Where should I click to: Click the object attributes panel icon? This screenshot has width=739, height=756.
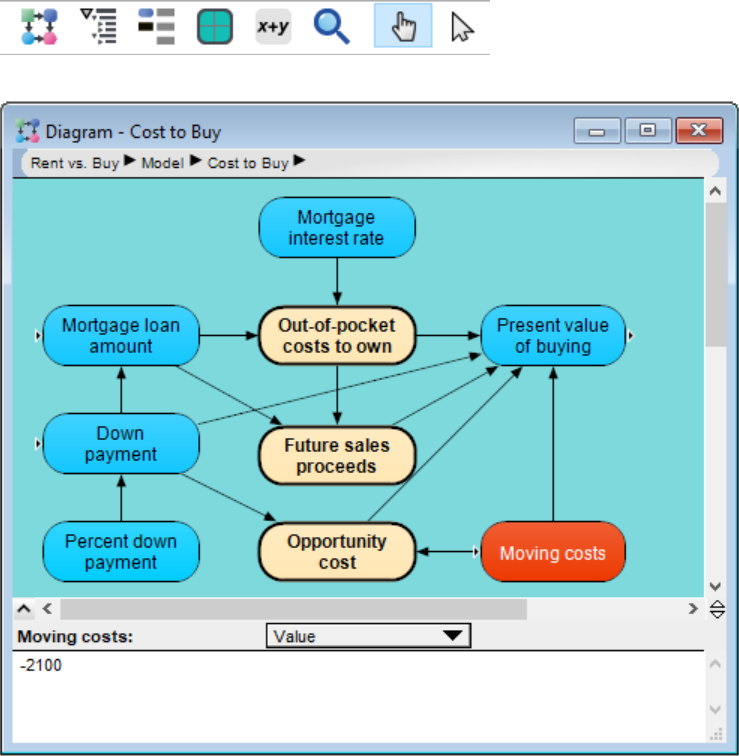click(x=157, y=27)
